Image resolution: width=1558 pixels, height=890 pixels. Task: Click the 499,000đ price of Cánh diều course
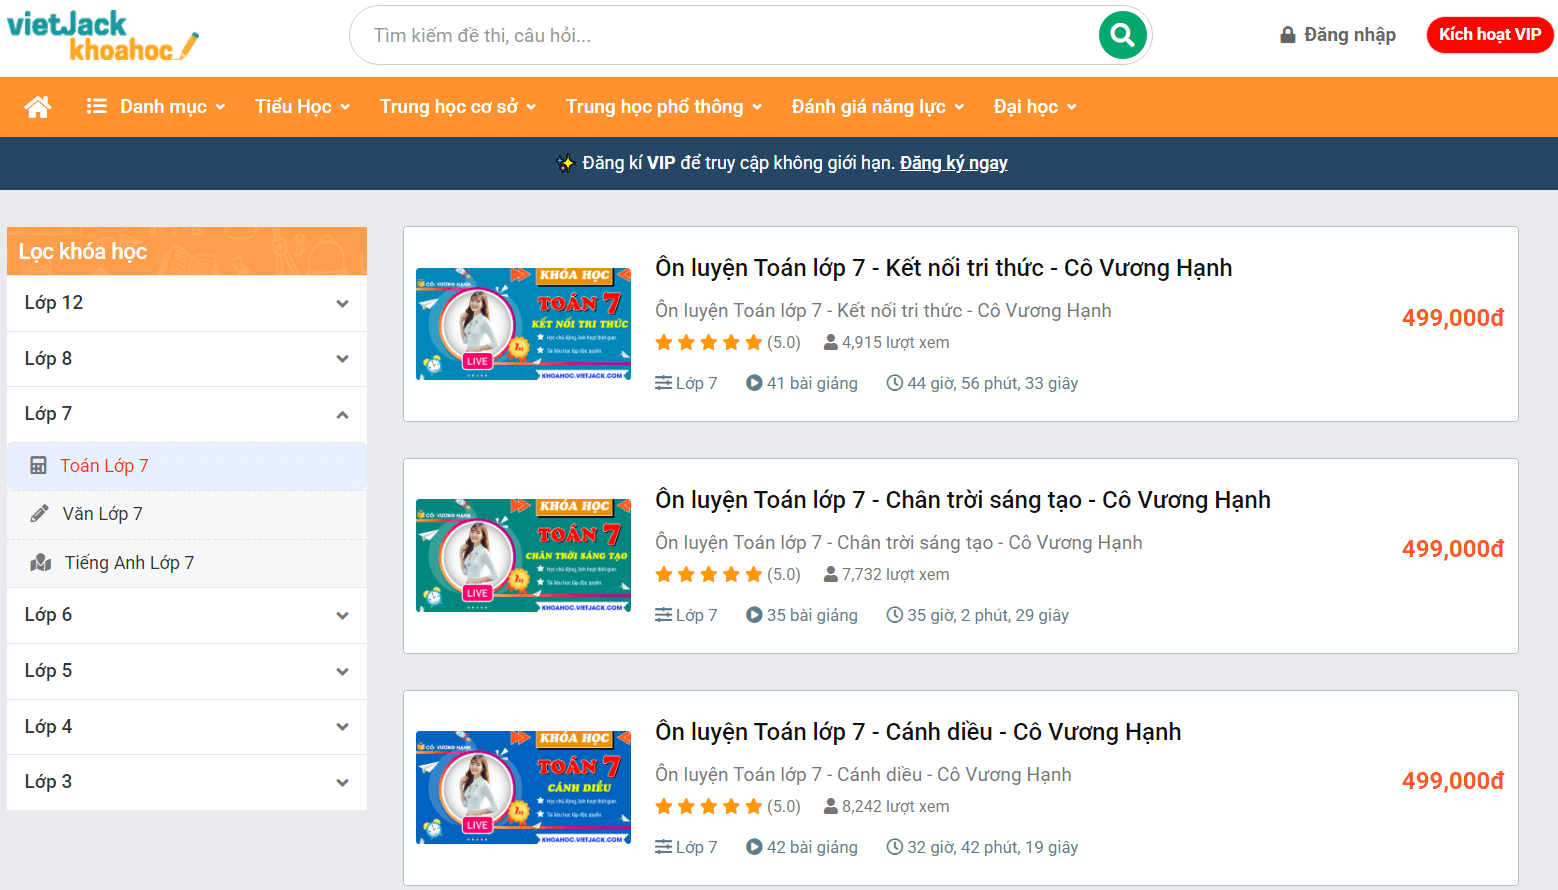point(1453,781)
